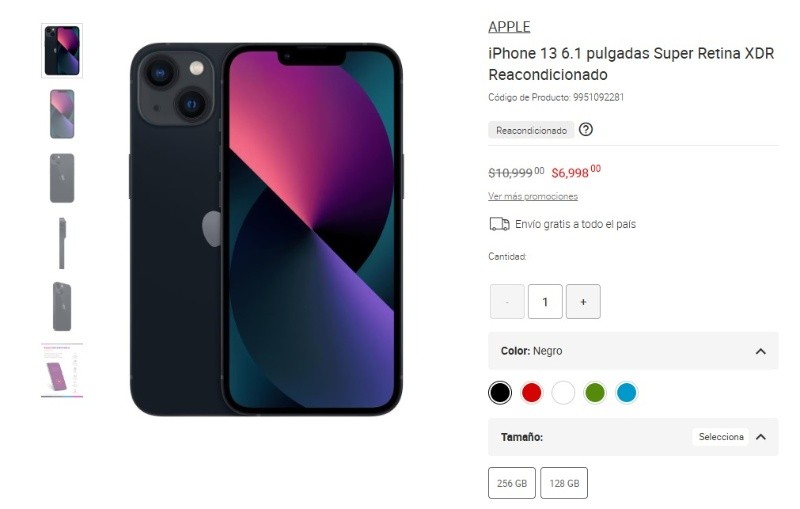Collapse the Tamaño section chevron
The image size is (800, 509).
point(760,437)
